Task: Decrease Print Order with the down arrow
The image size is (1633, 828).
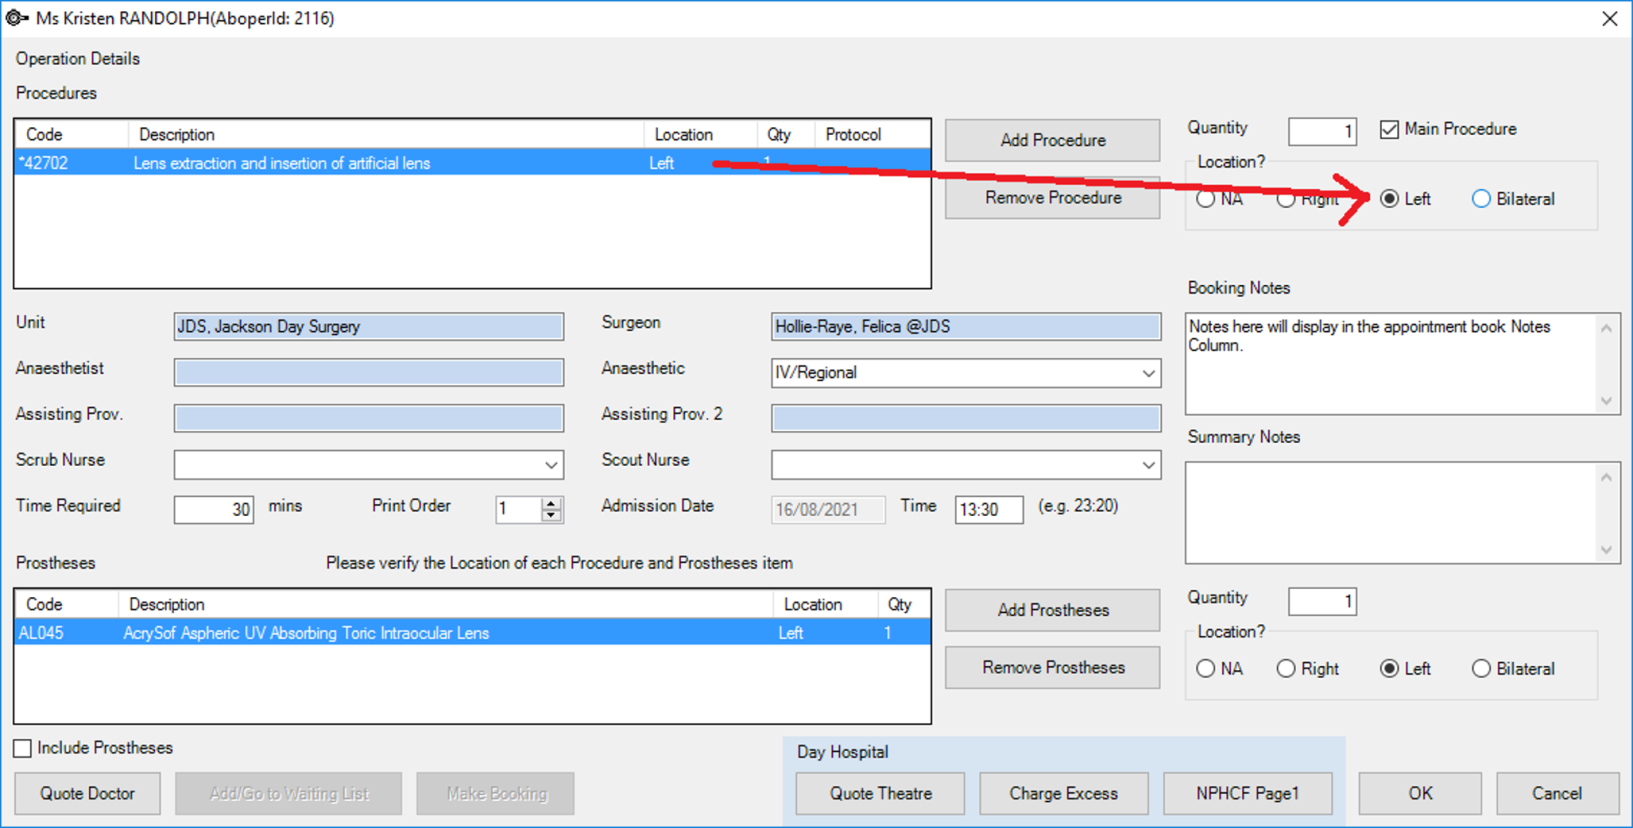Action: 551,516
